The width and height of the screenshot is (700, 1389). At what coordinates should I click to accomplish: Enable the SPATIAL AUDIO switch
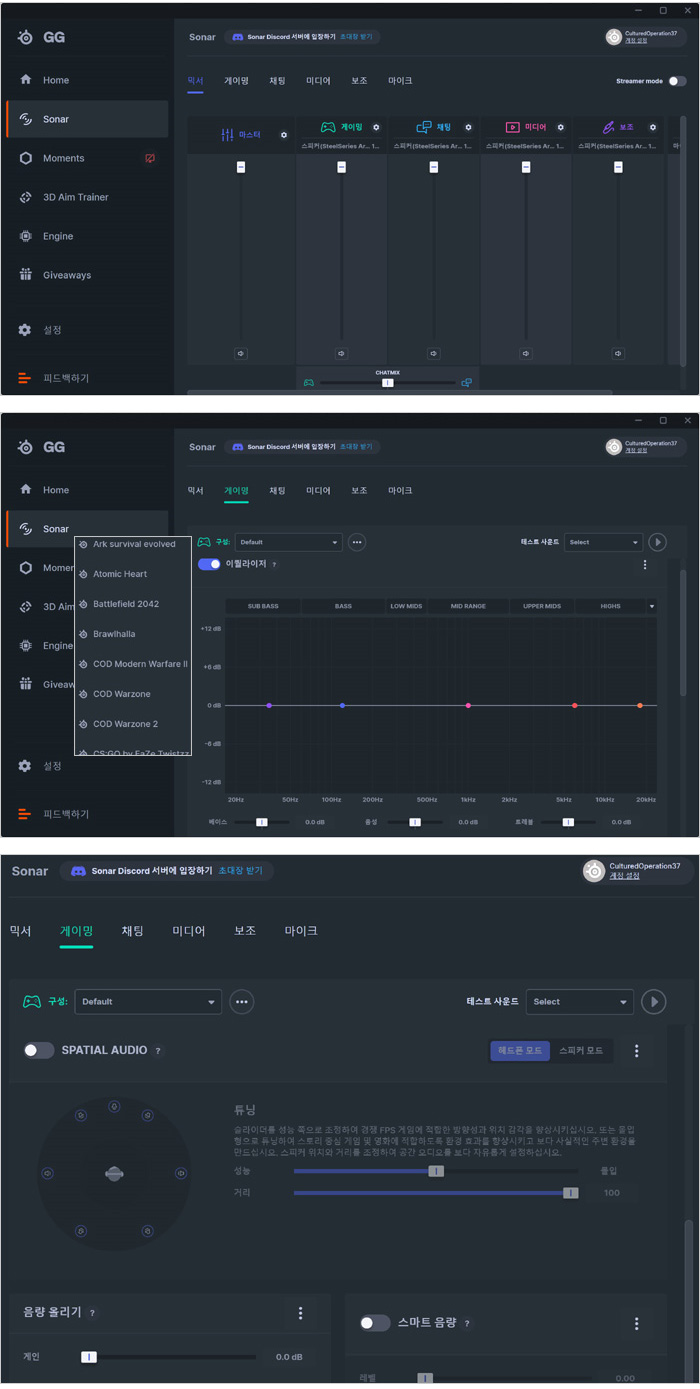[39, 1050]
